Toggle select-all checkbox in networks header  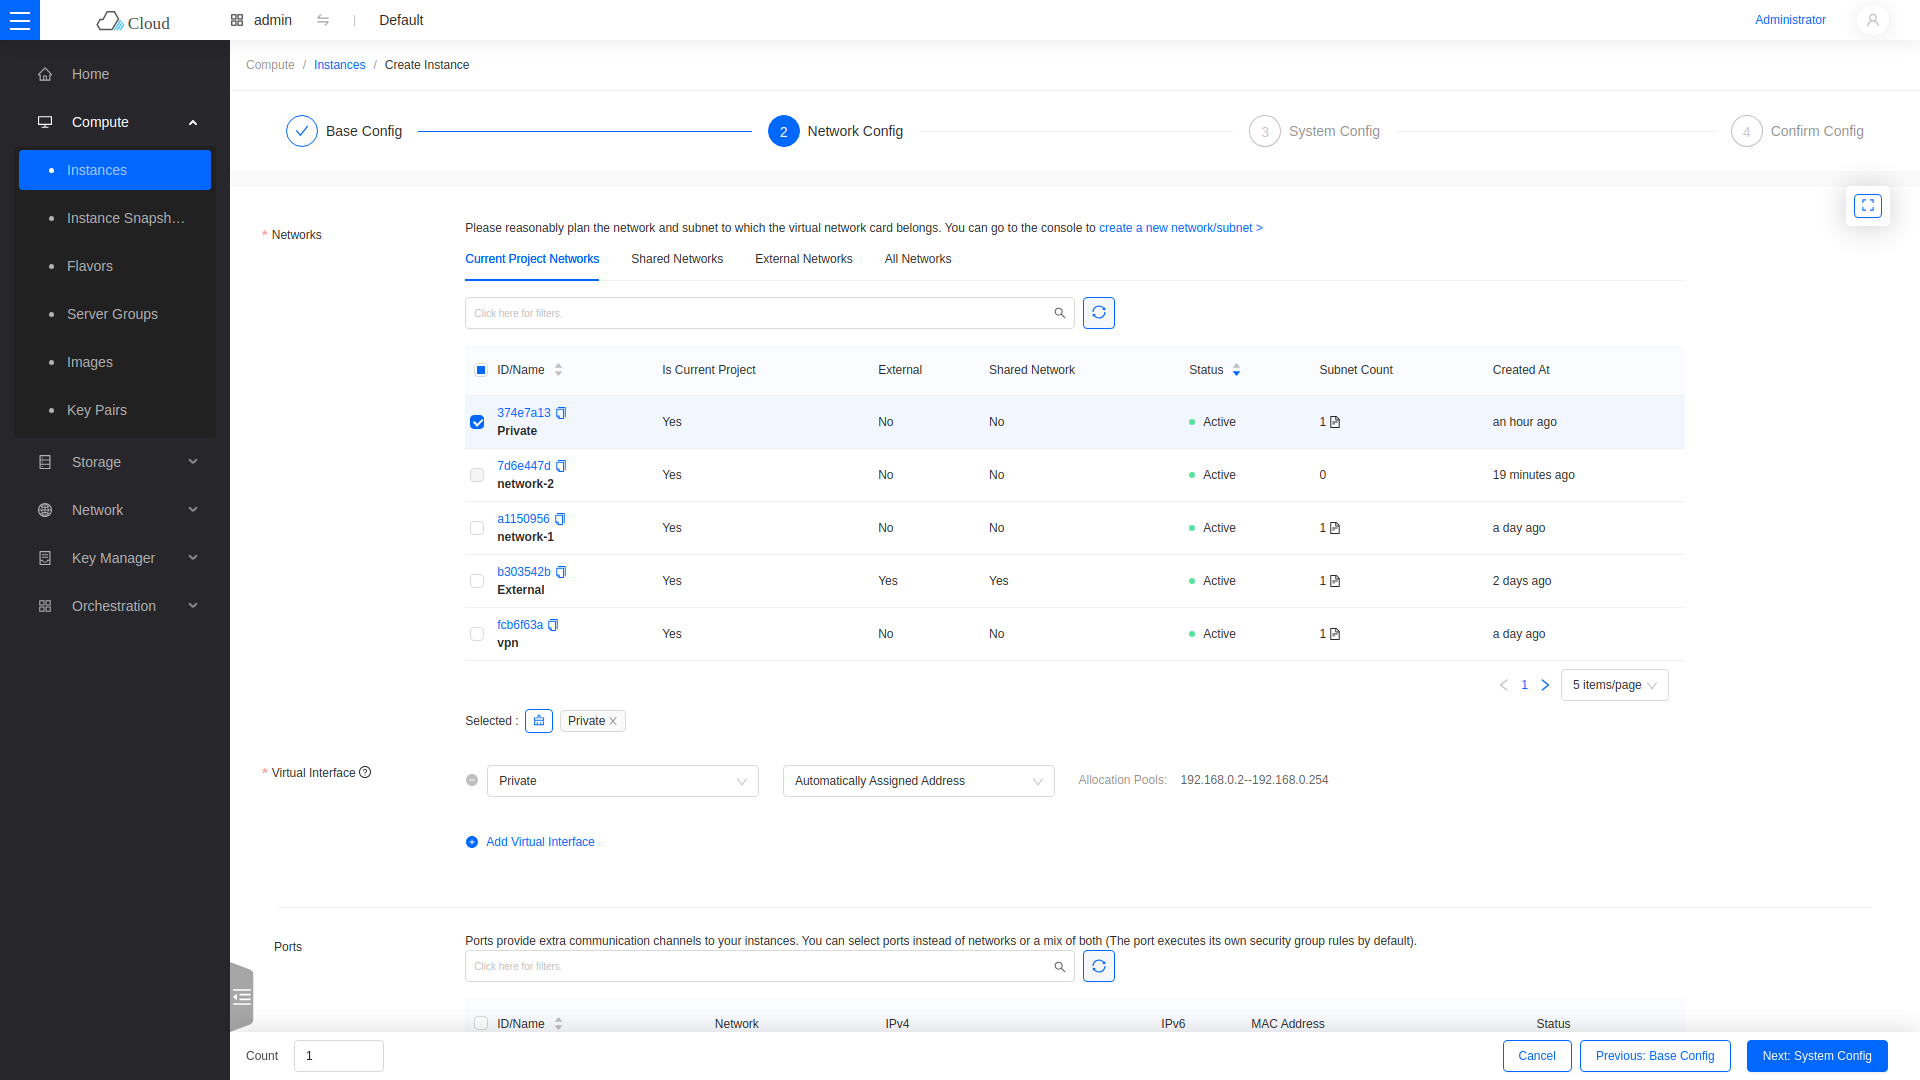click(x=481, y=370)
